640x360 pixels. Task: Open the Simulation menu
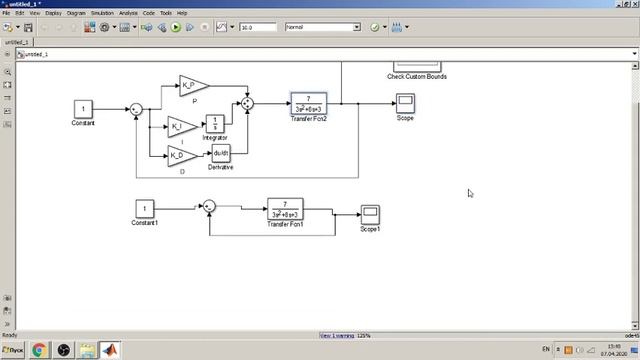point(102,13)
